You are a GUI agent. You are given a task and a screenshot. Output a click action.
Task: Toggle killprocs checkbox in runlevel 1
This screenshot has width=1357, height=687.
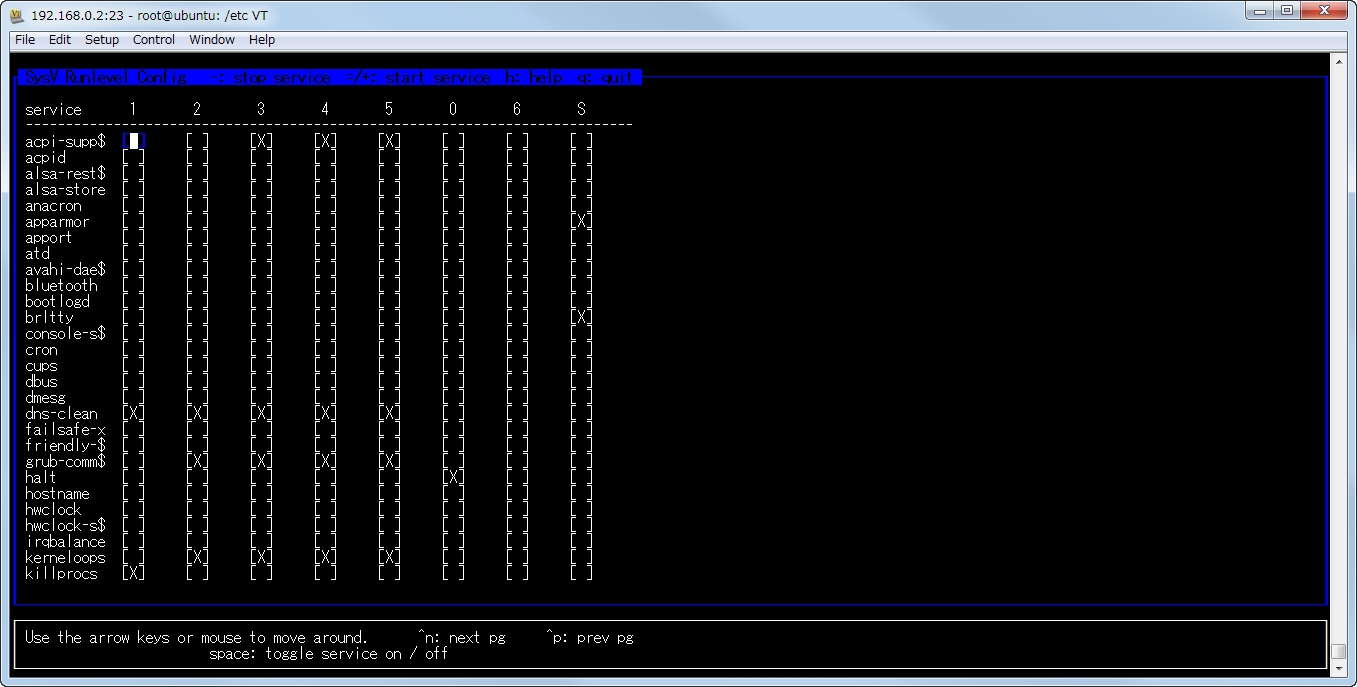(133, 574)
